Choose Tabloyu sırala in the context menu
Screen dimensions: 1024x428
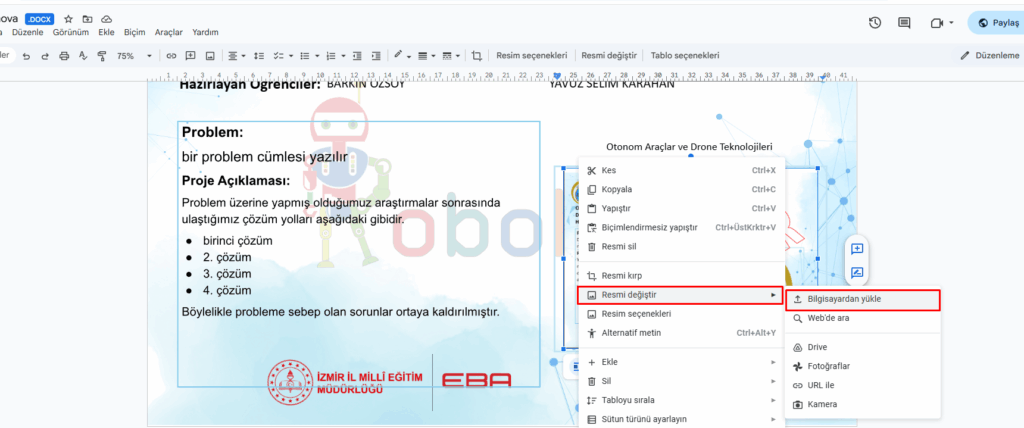681,400
